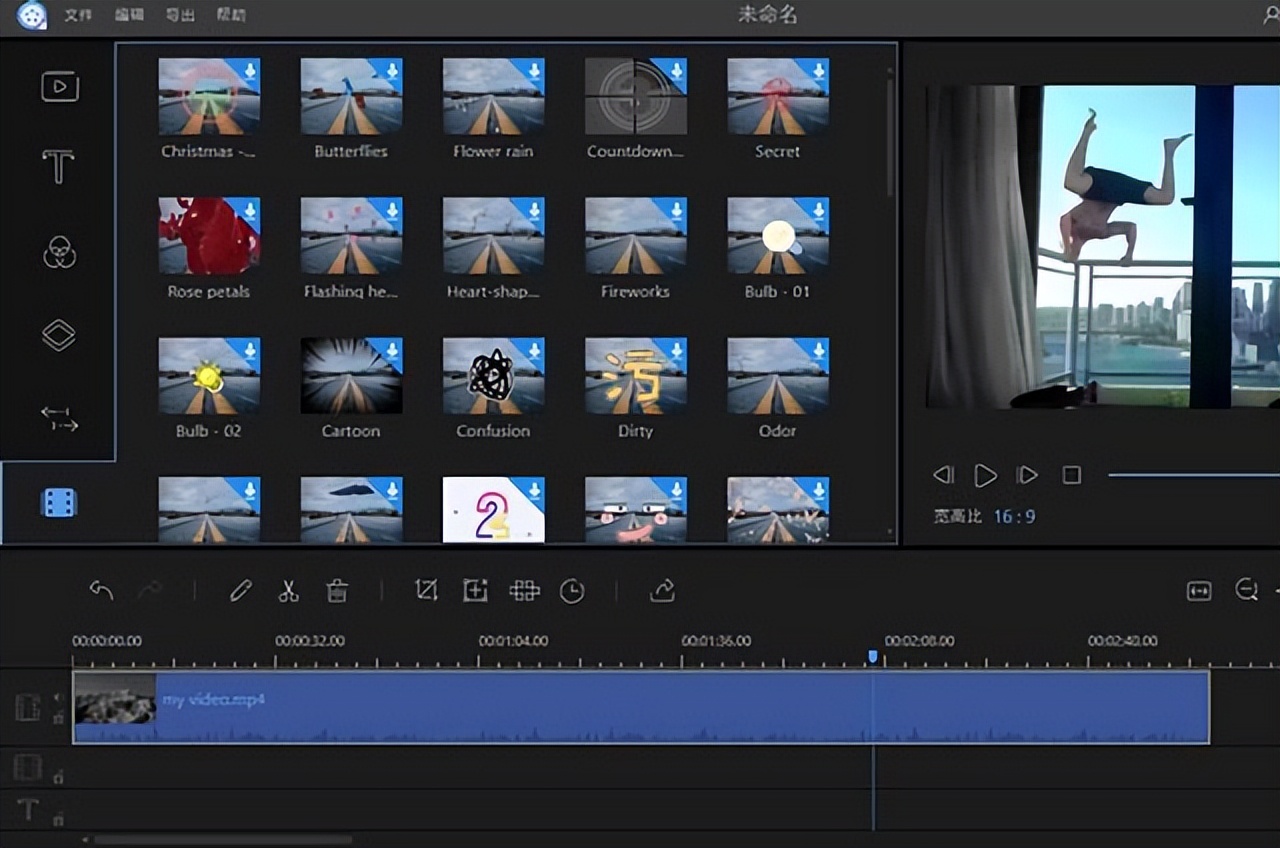The height and width of the screenshot is (848, 1280).
Task: Open the mosaic tool
Action: (524, 591)
